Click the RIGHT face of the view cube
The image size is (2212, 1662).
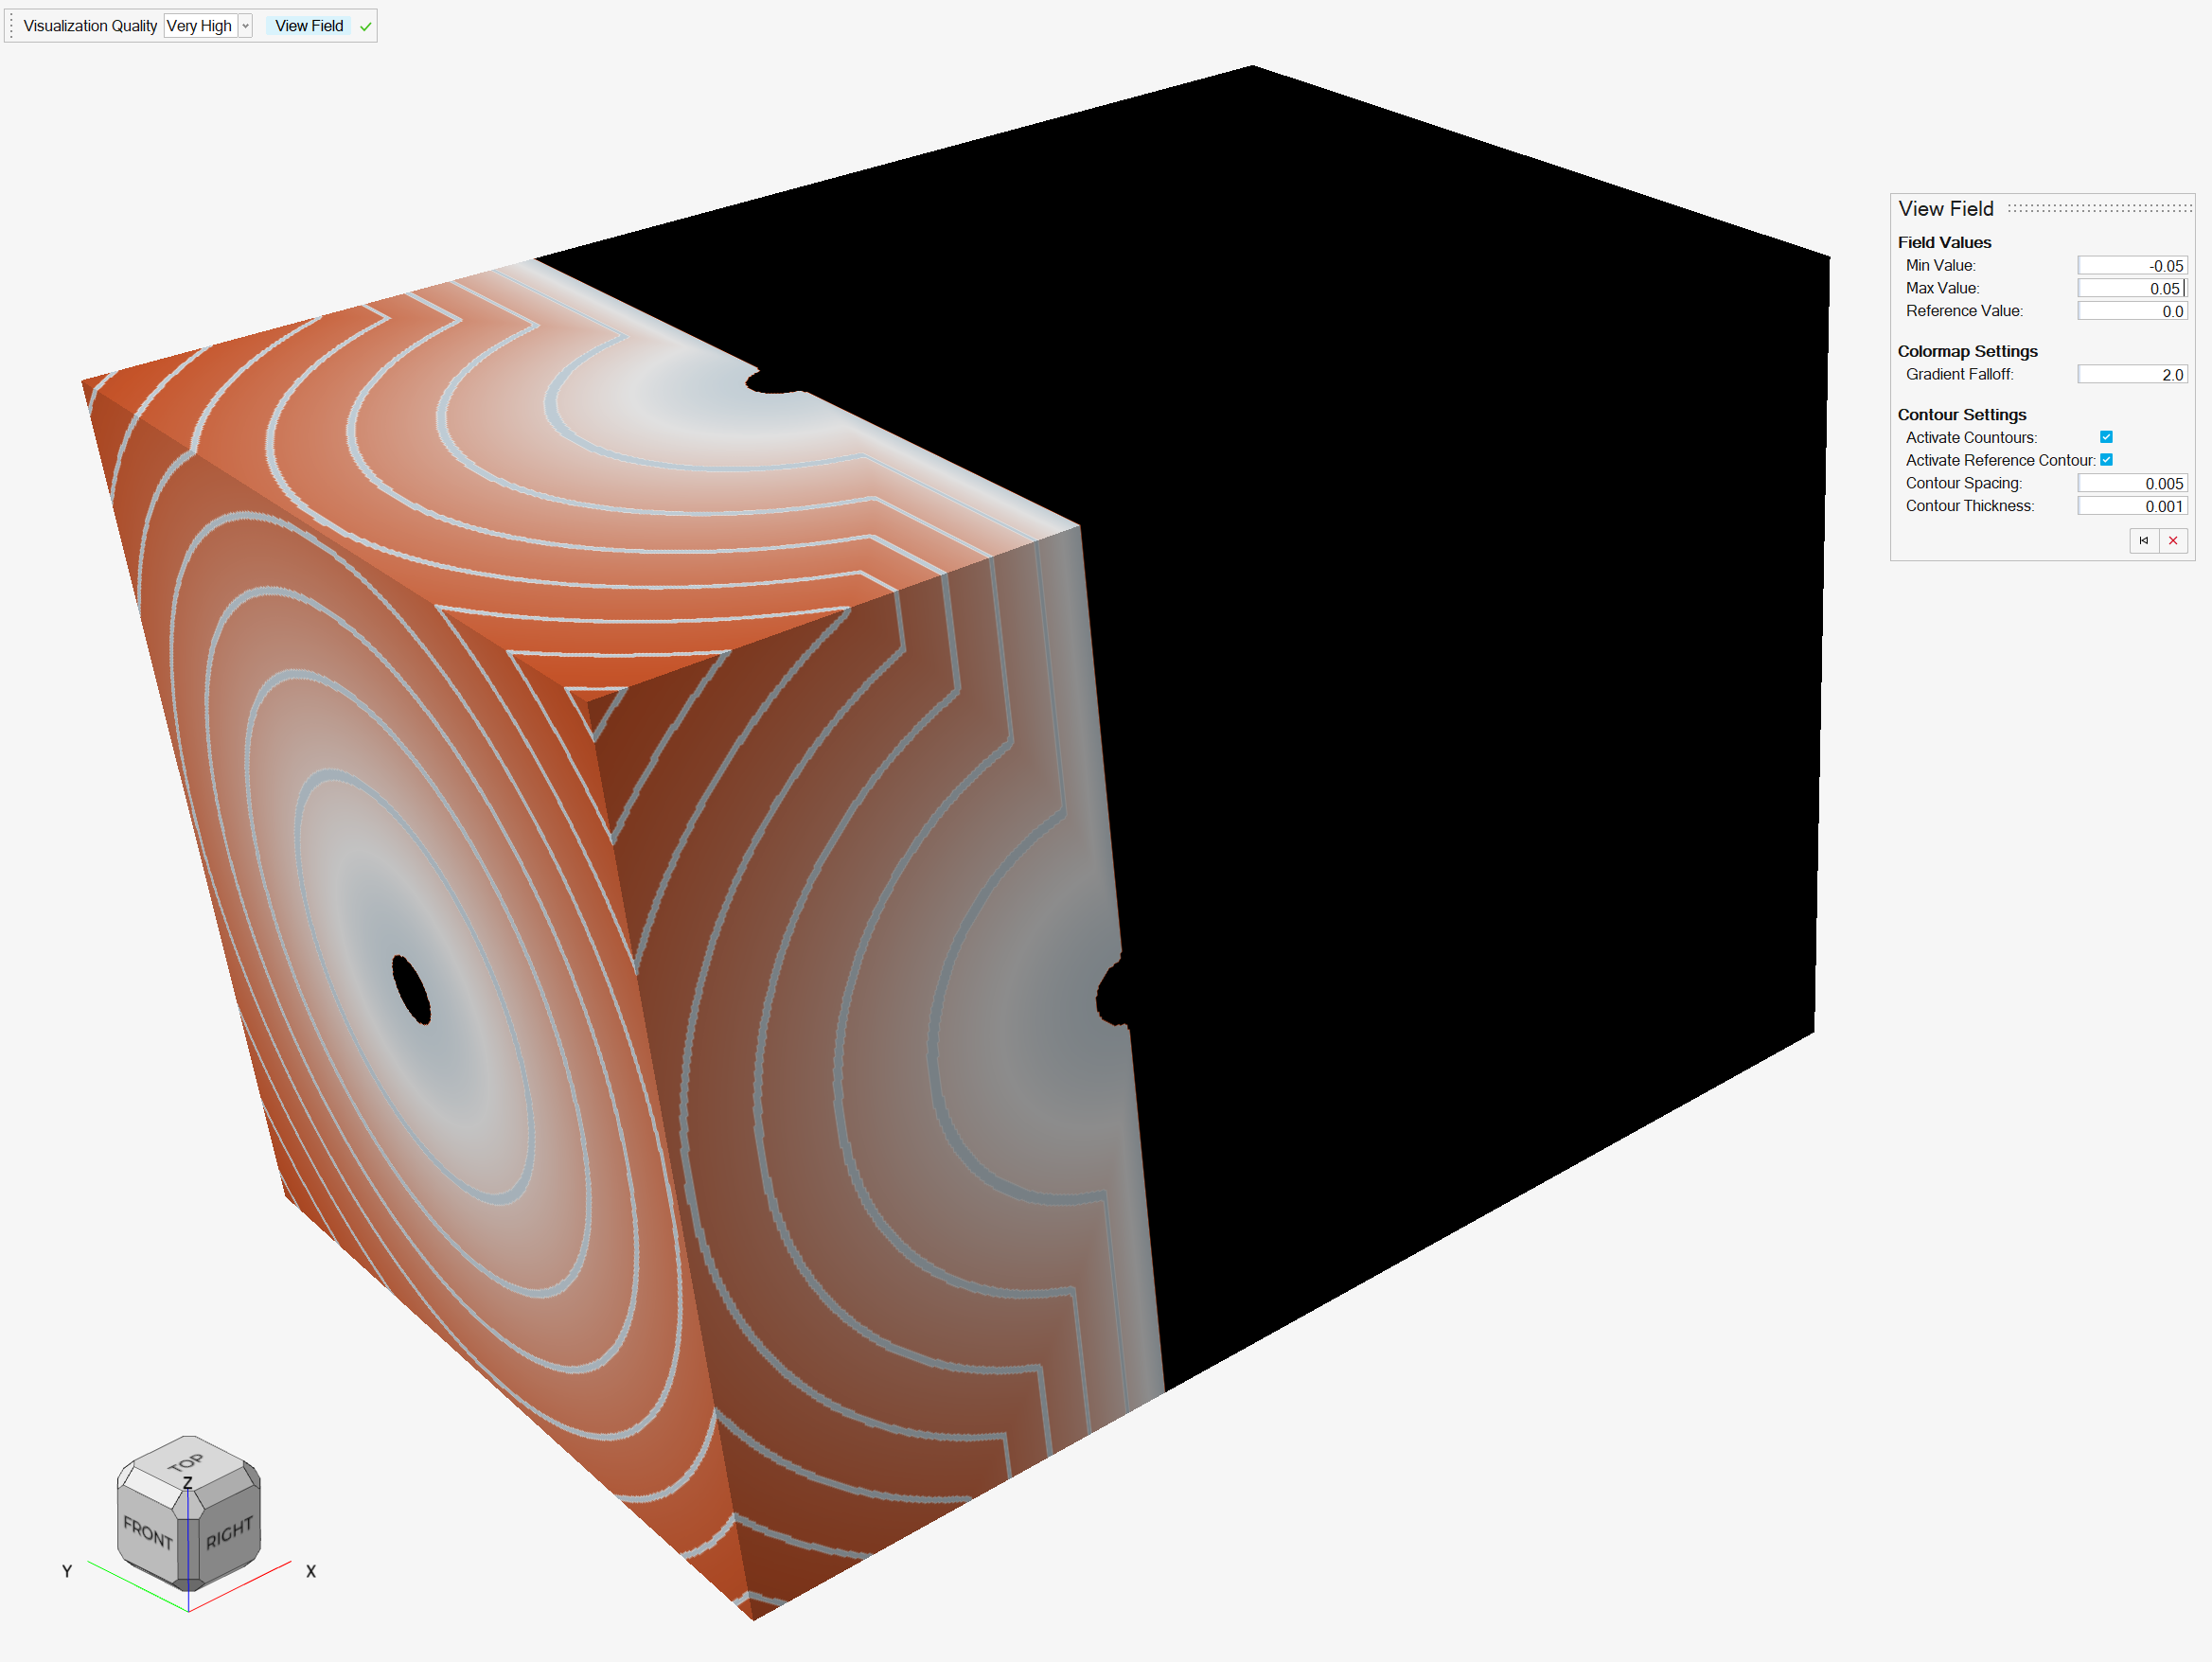coord(229,1532)
